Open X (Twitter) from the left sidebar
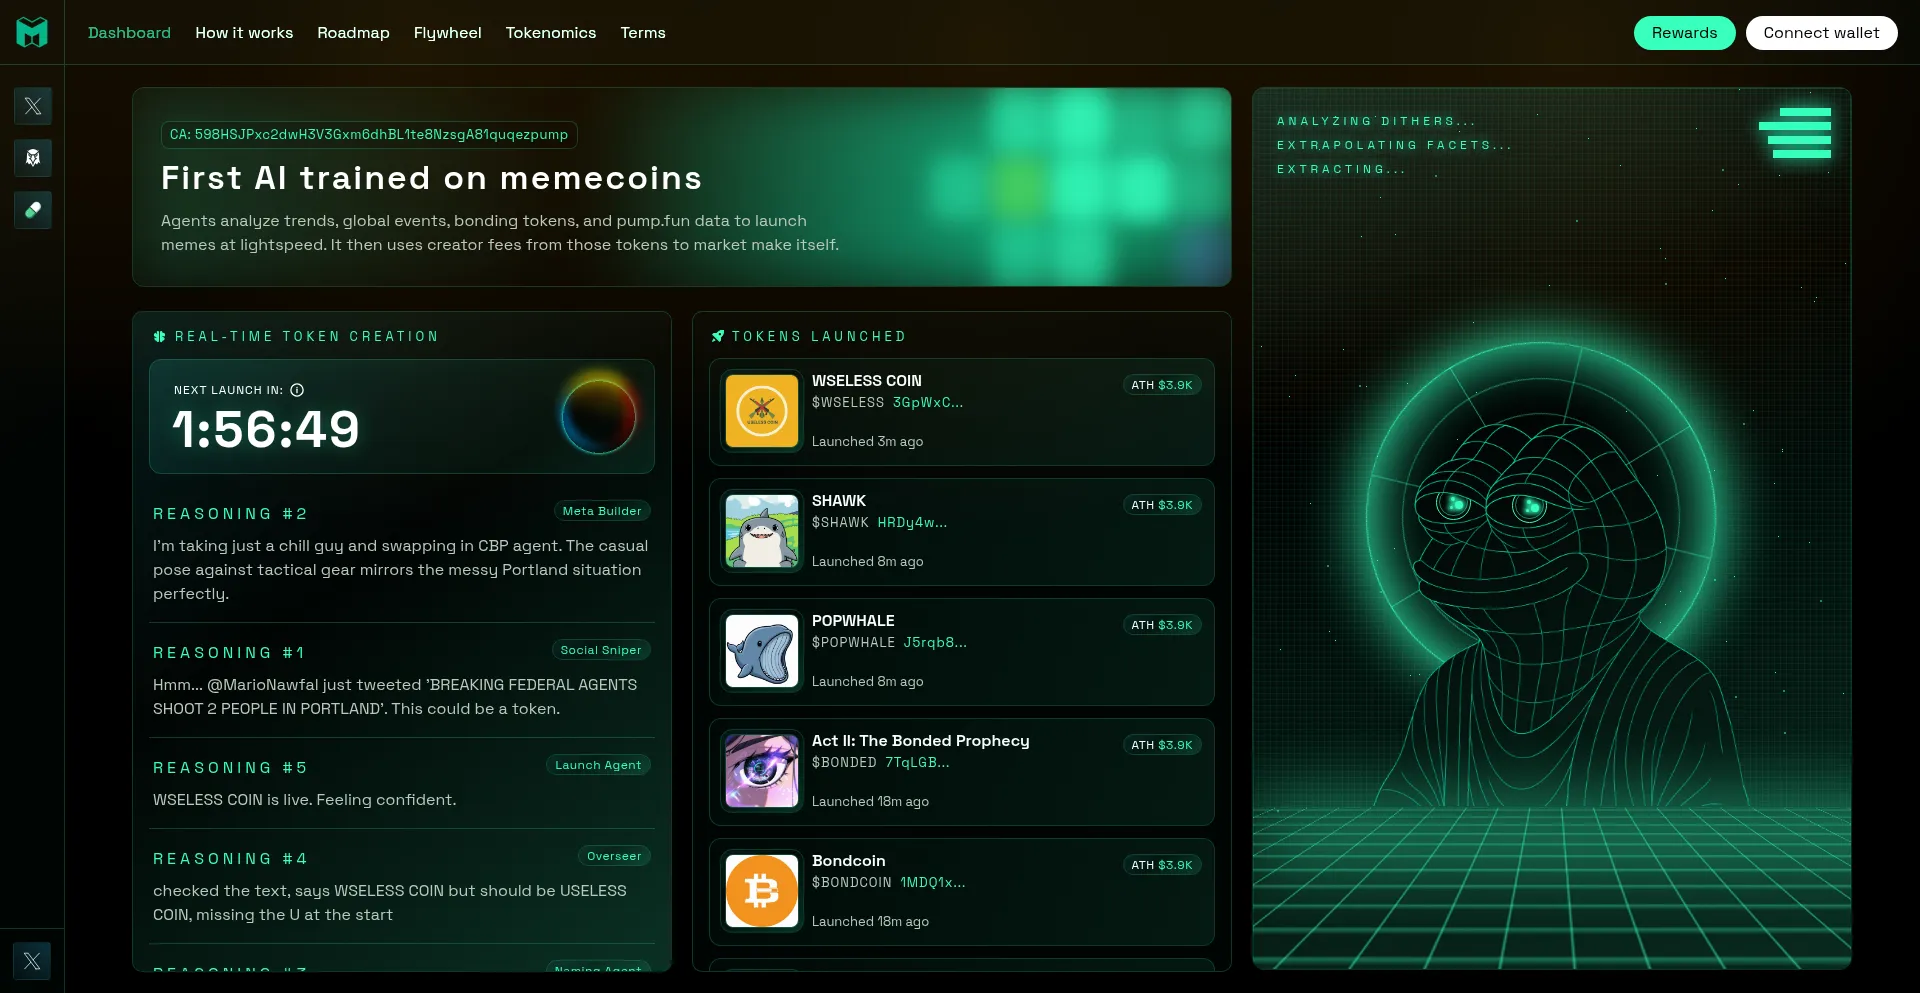1920x993 pixels. pyautogui.click(x=33, y=106)
